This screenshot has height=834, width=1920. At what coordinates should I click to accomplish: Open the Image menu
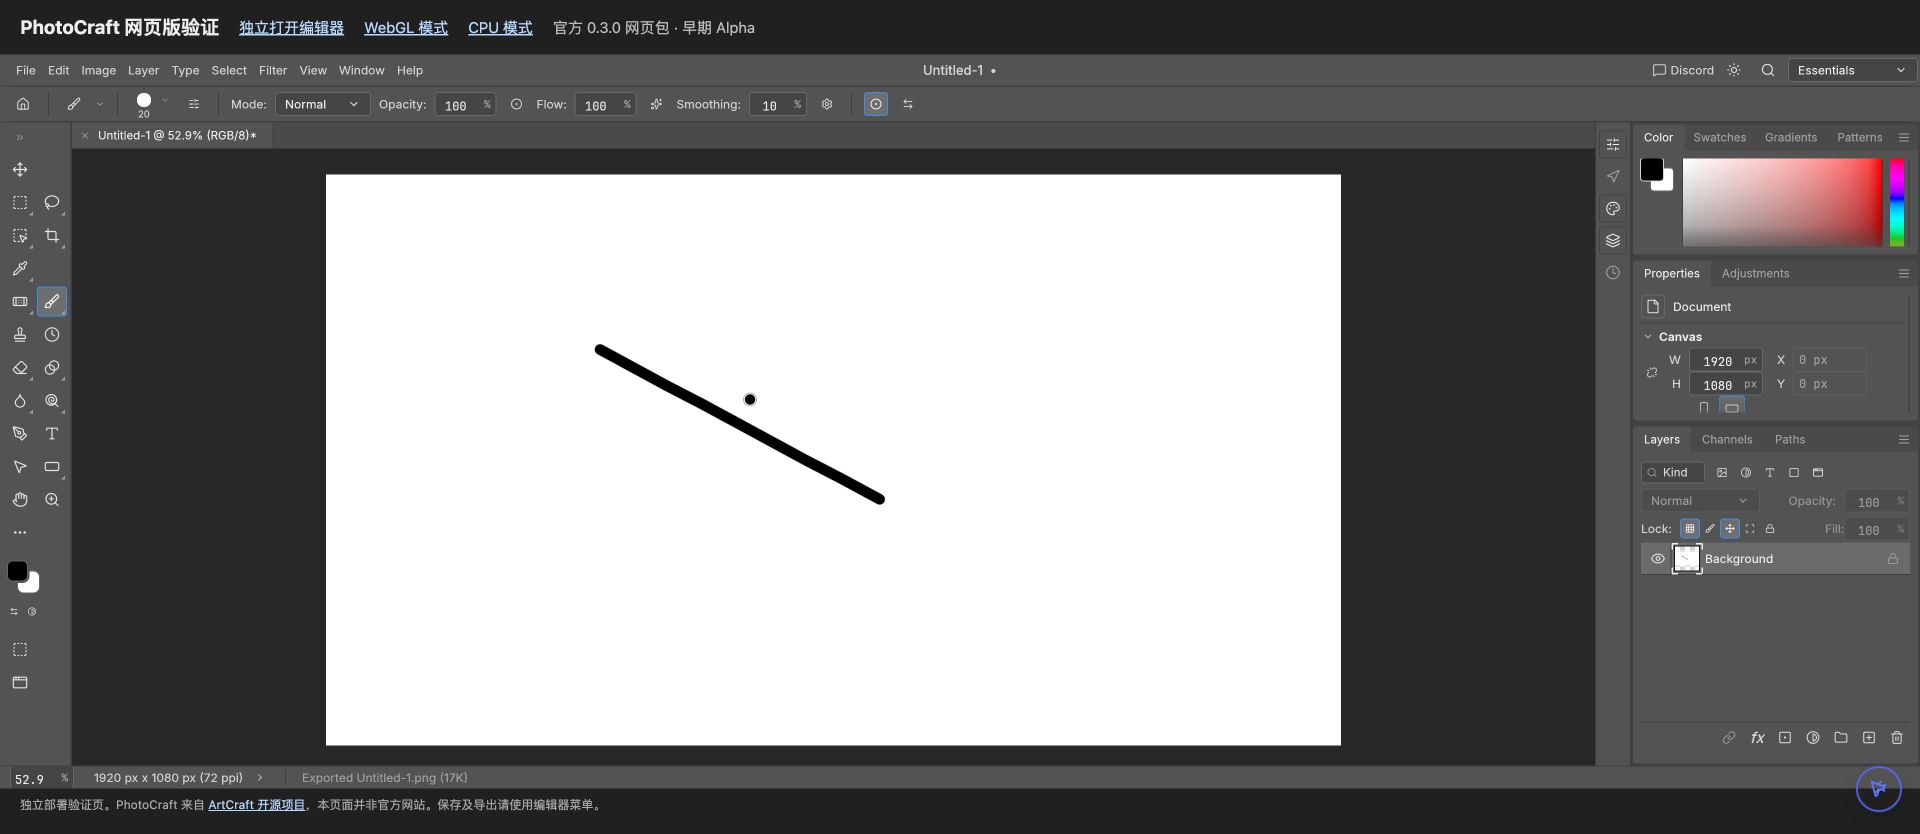98,70
